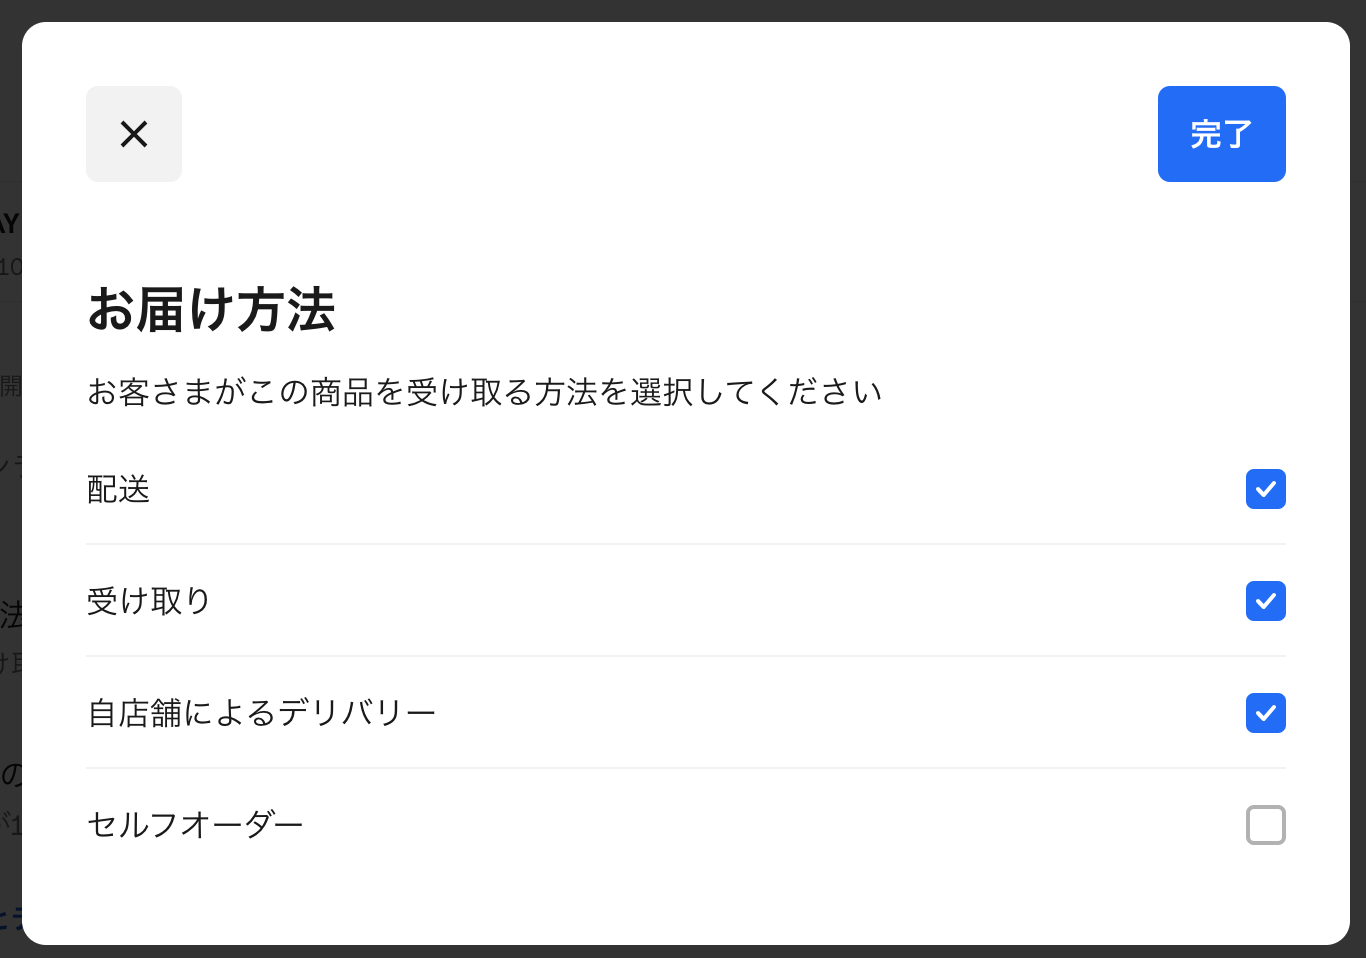Select the 配送 row label
1366x958 pixels.
coord(118,489)
